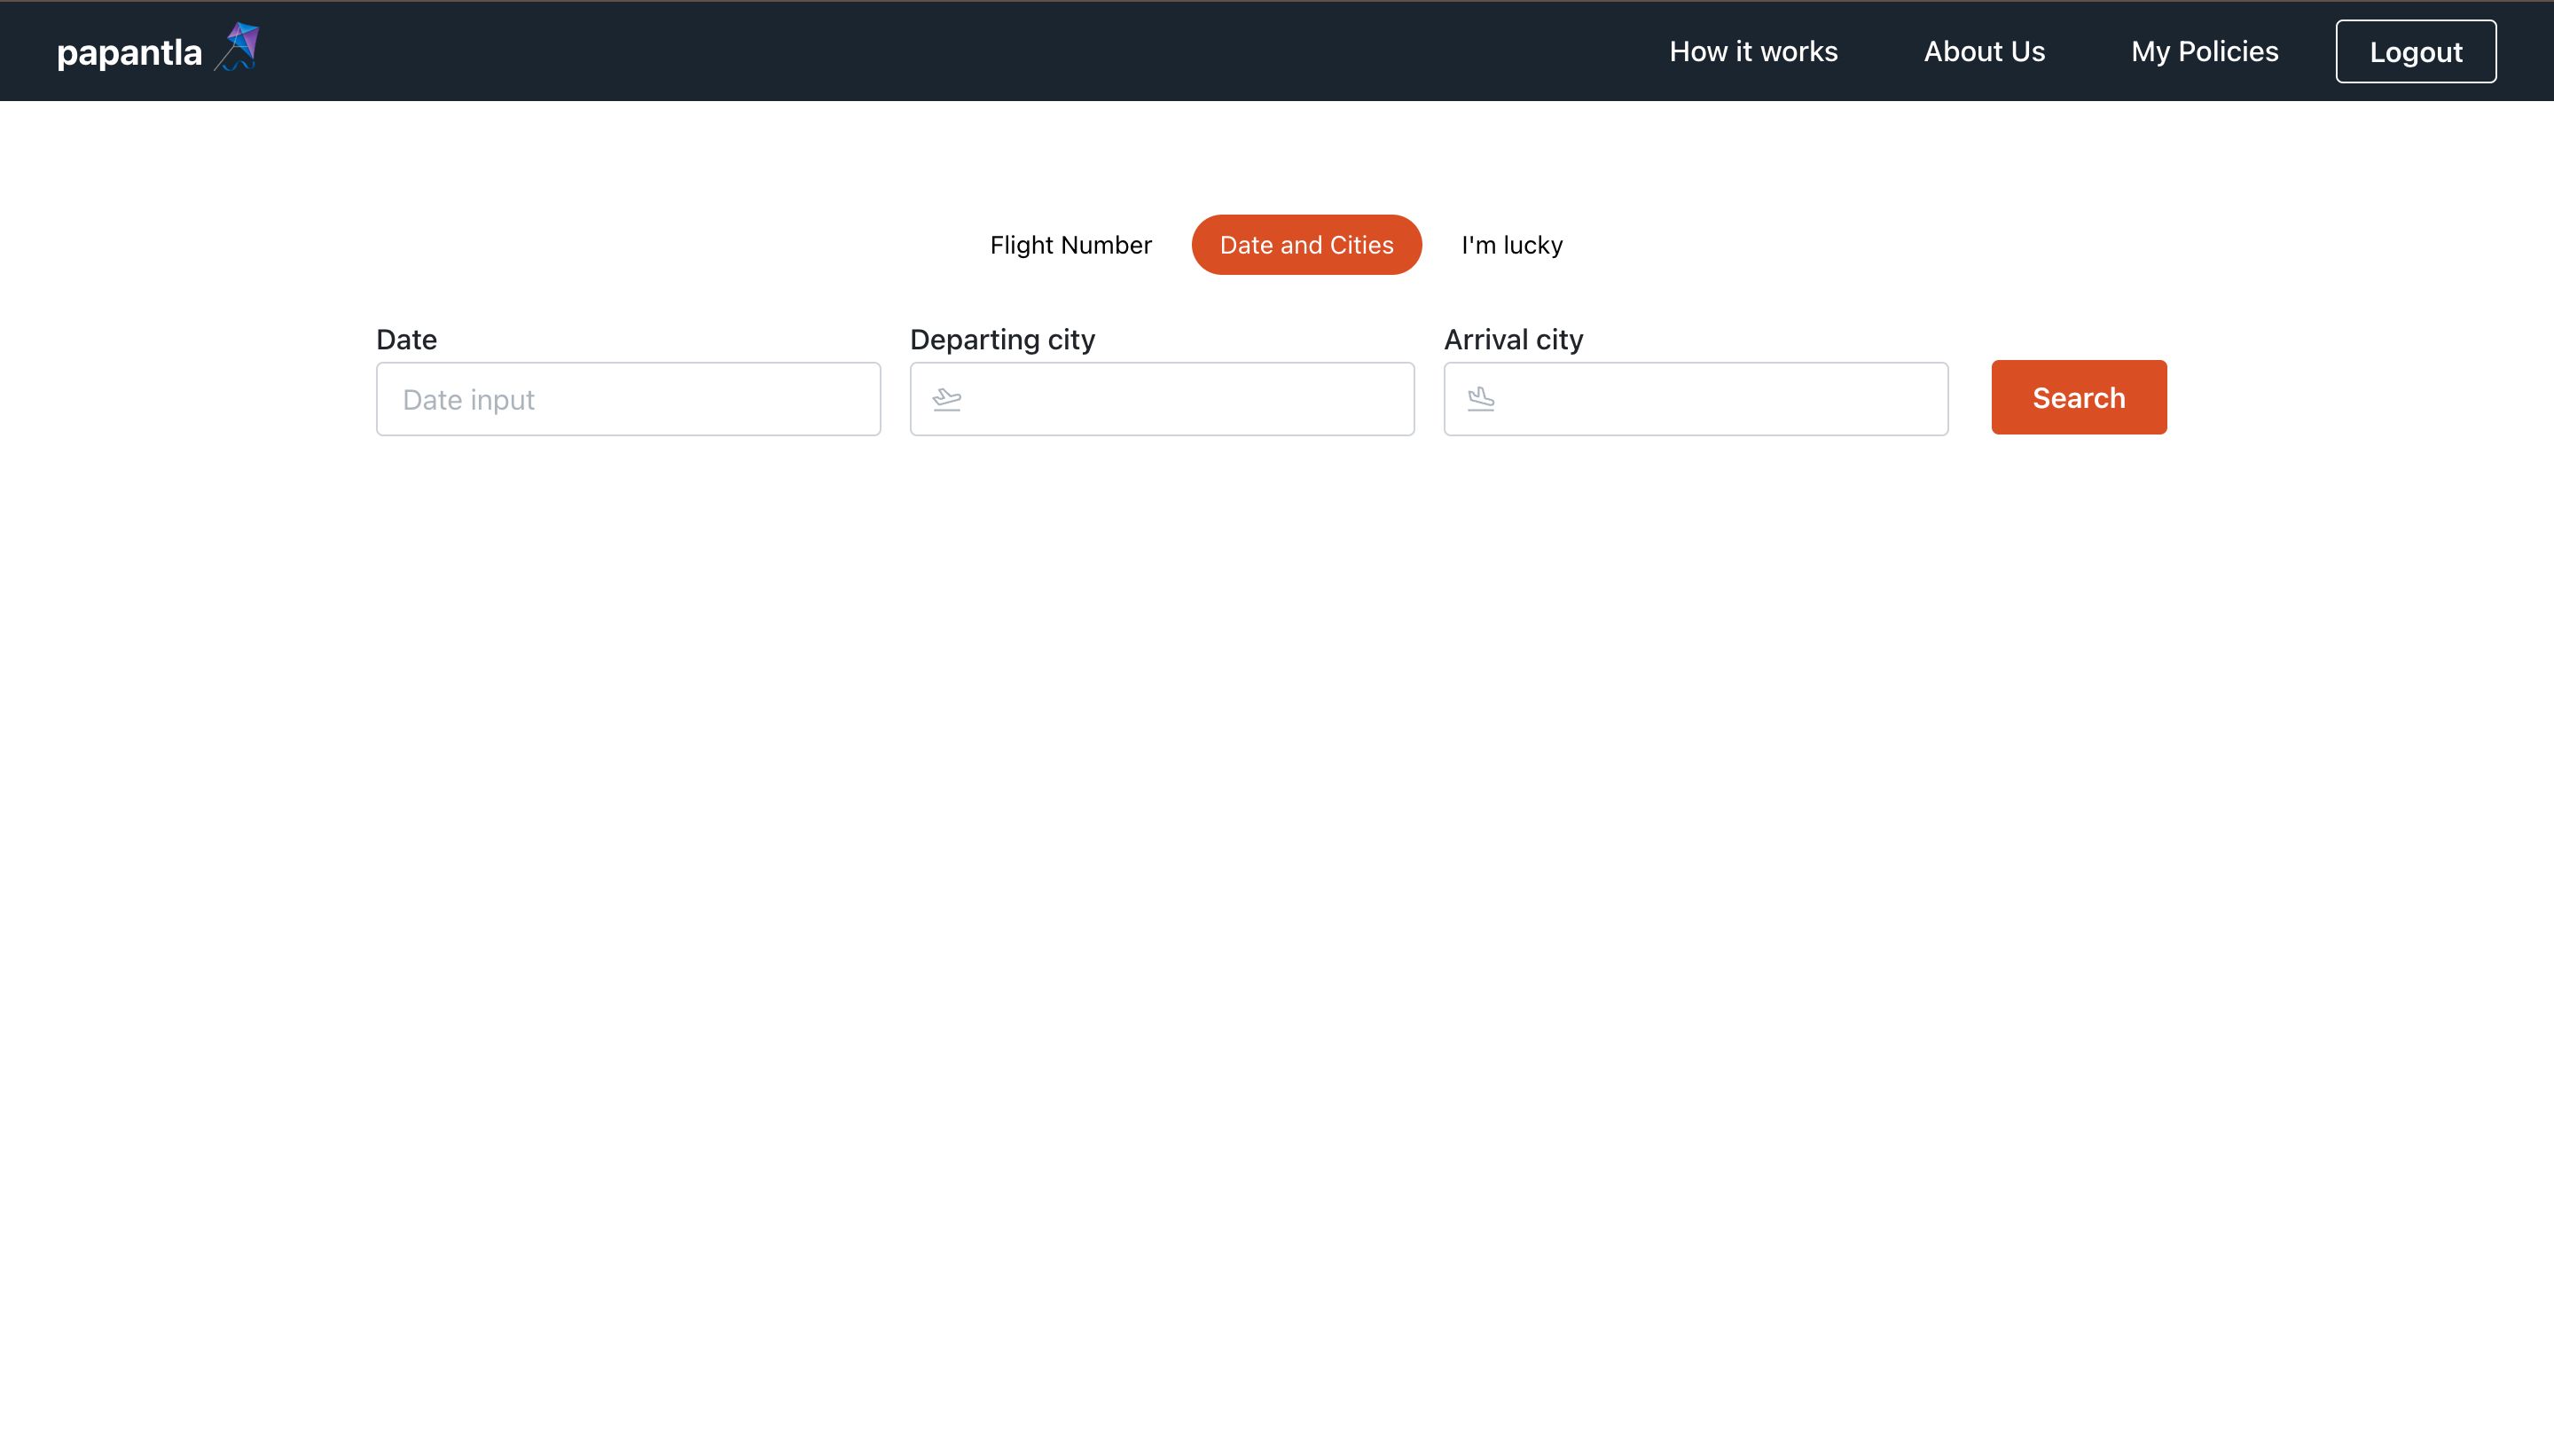Image resolution: width=2554 pixels, height=1456 pixels.
Task: Open the How it works menu item
Action: pos(1752,51)
